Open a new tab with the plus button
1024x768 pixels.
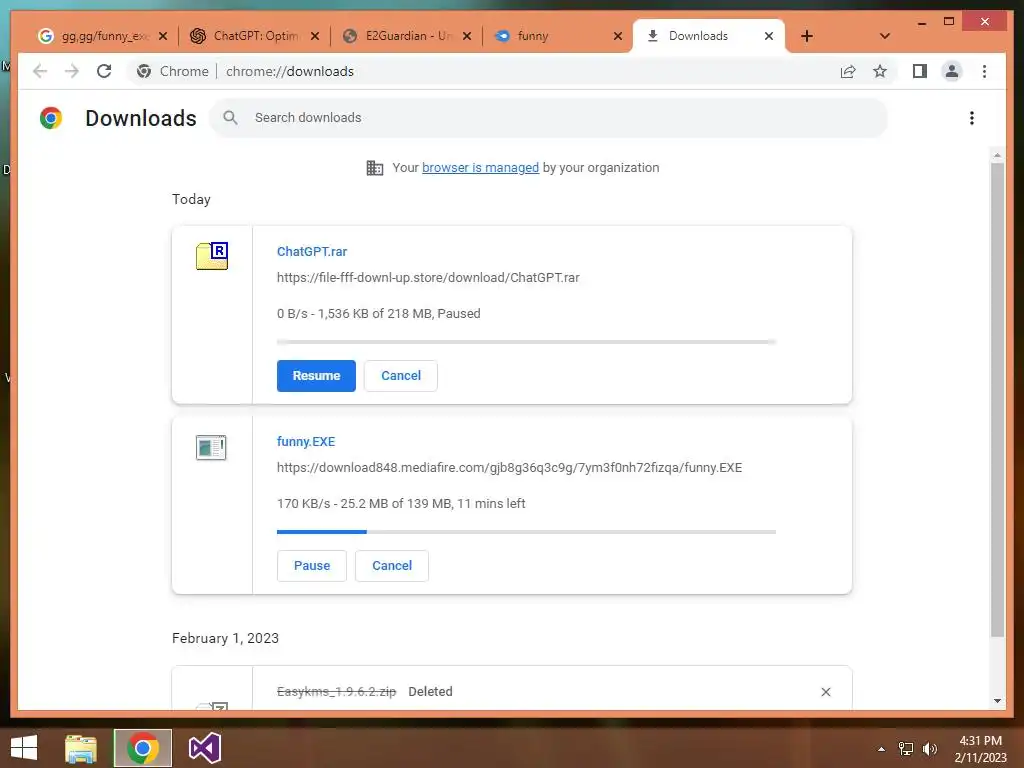(x=807, y=36)
